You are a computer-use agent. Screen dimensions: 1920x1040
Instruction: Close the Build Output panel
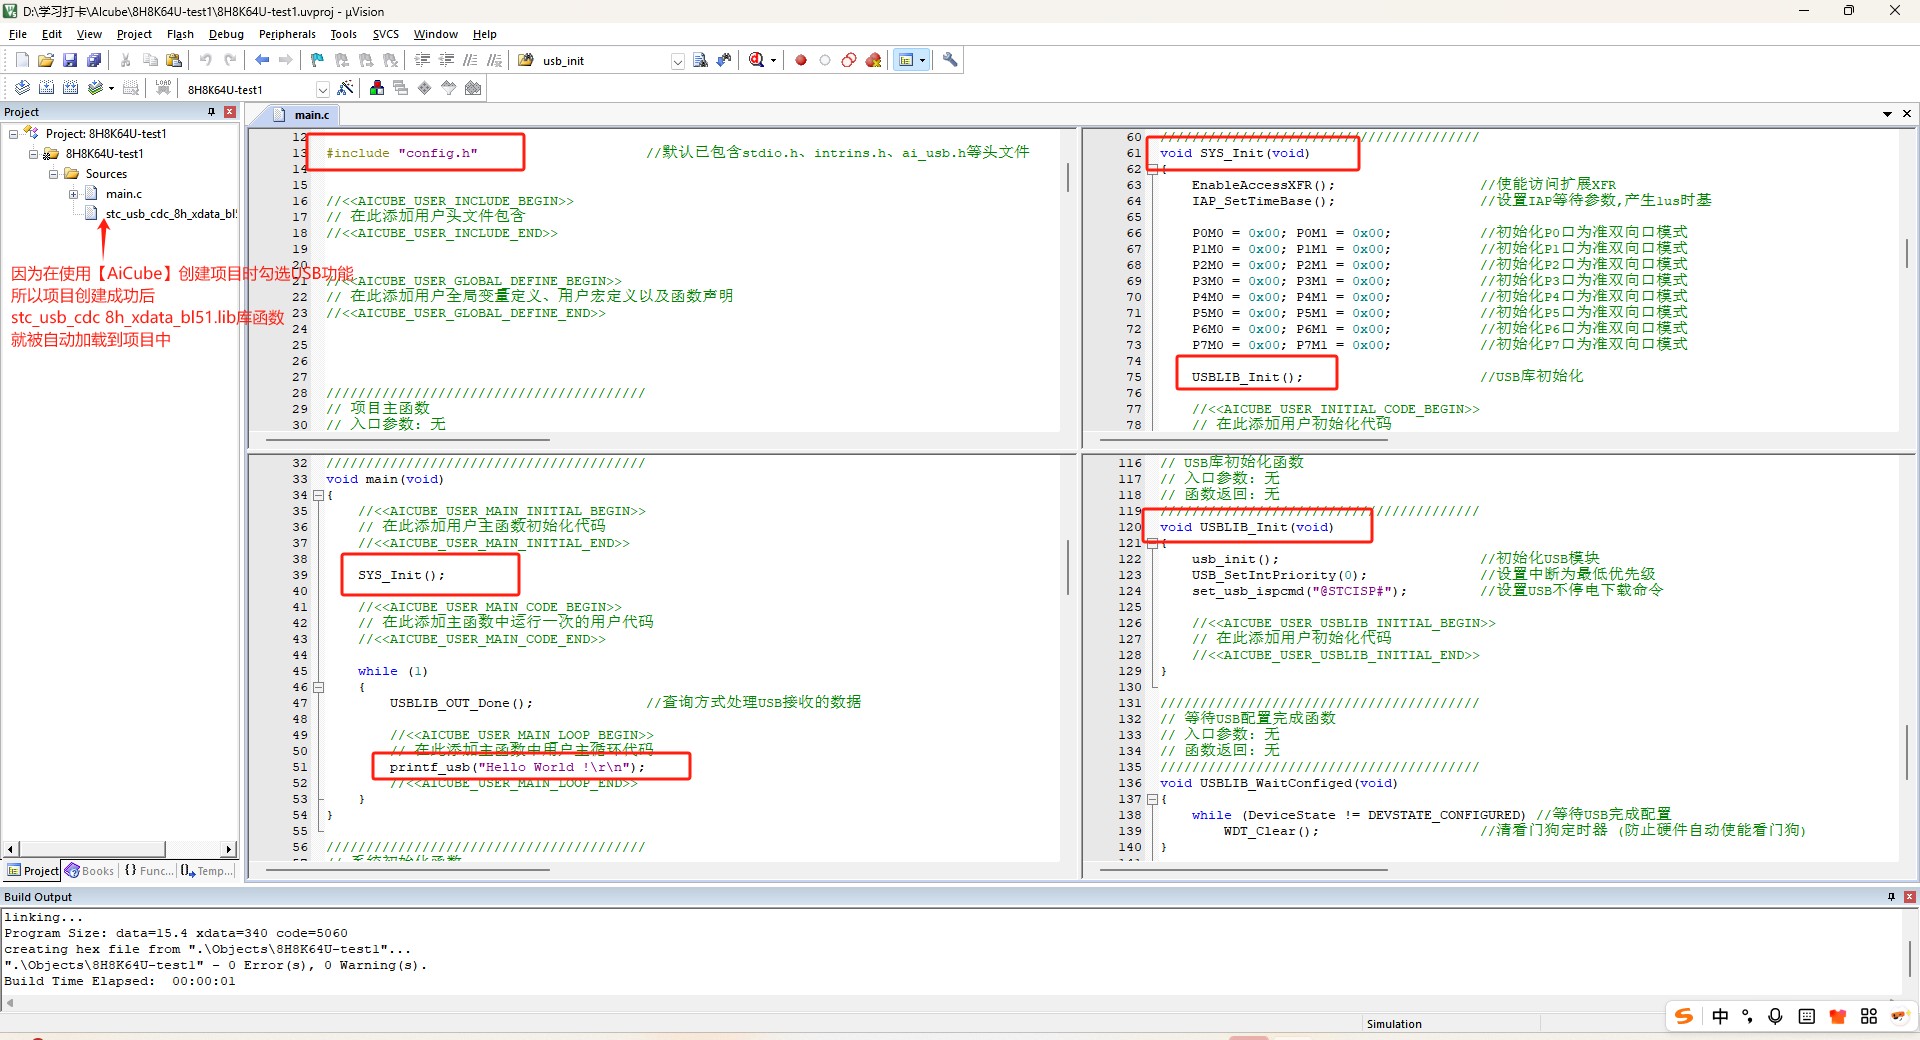(x=1910, y=897)
